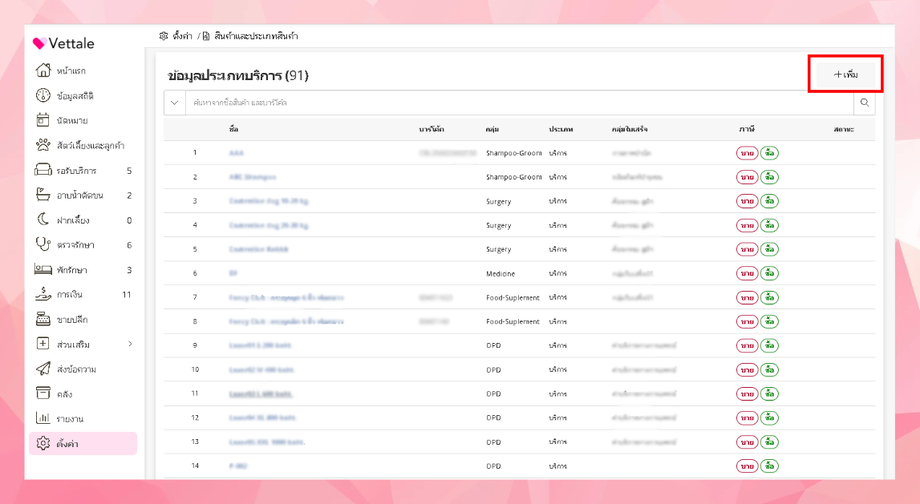Open the ส่งข้อความ paper plane icon
Viewport: 920px width, 504px height.
tap(43, 368)
